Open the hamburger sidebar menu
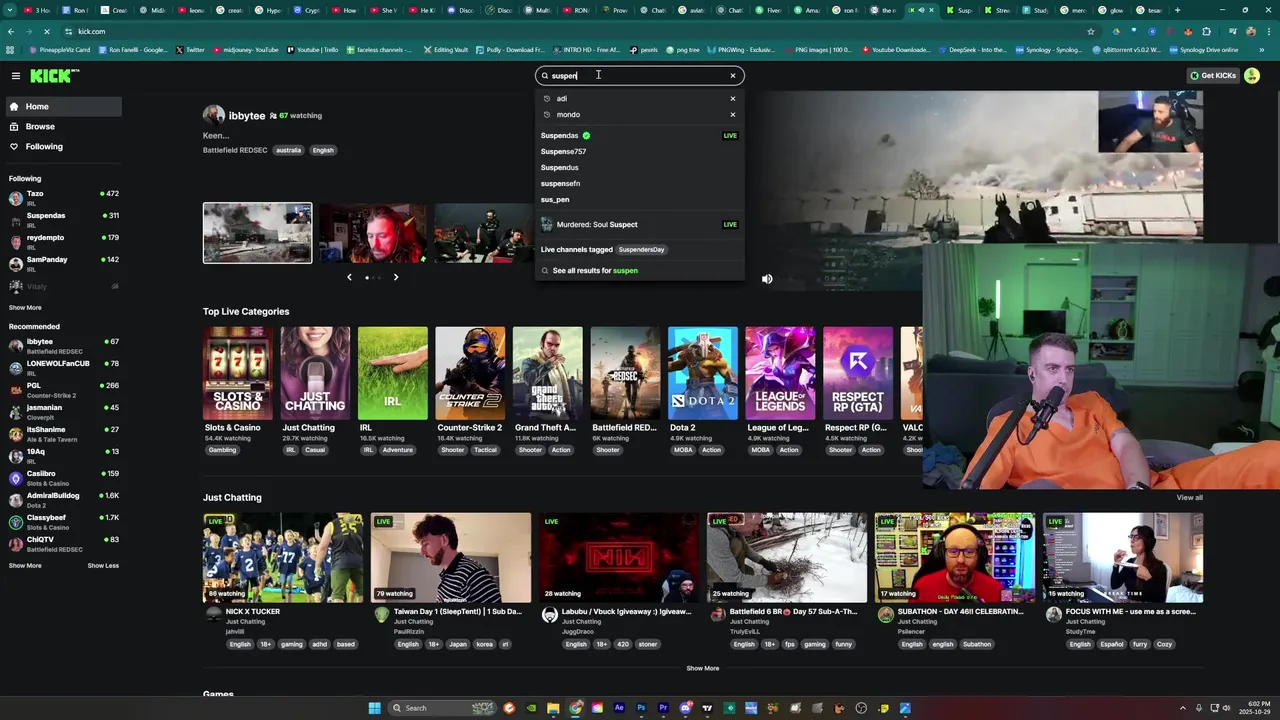The image size is (1280, 720). (15, 76)
